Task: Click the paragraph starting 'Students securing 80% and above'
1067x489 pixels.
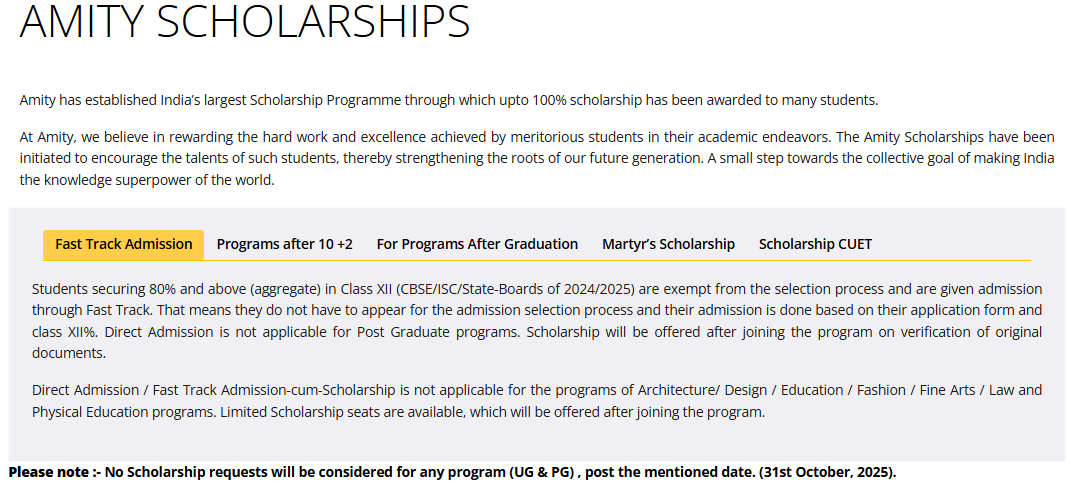Action: (x=537, y=321)
